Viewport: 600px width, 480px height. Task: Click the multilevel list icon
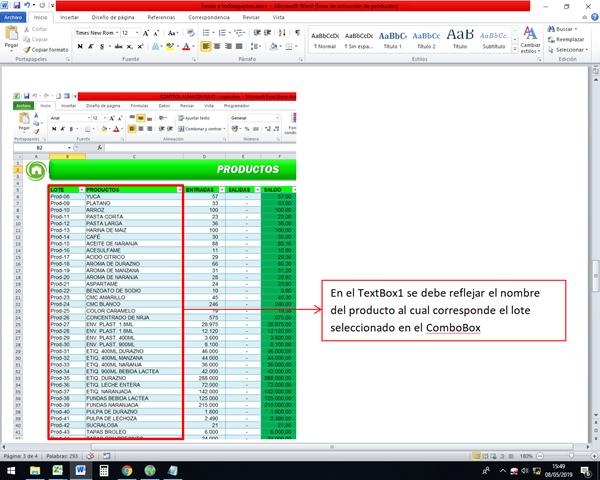coord(238,33)
